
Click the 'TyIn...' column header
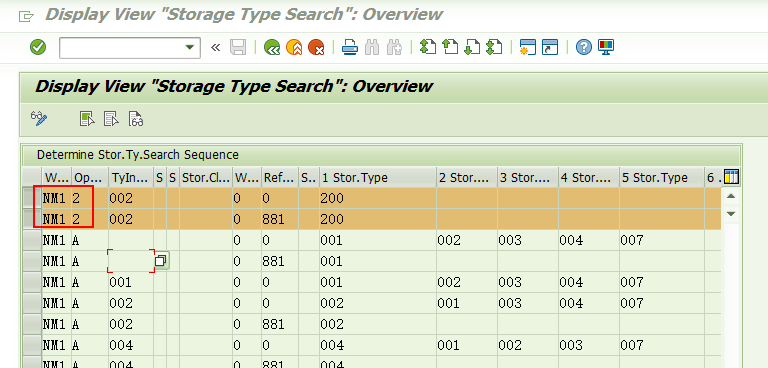point(131,177)
